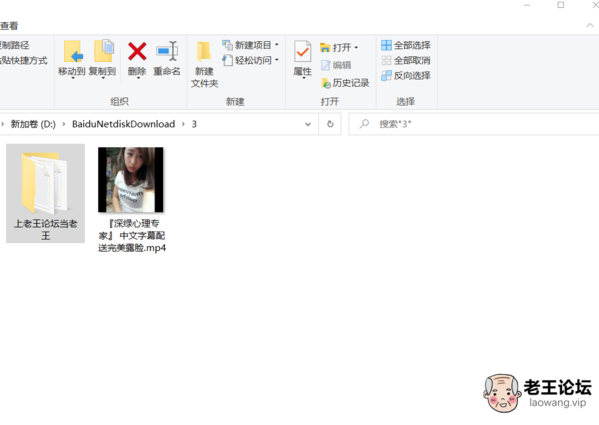Click 全部选择 (Select all)

[406, 45]
